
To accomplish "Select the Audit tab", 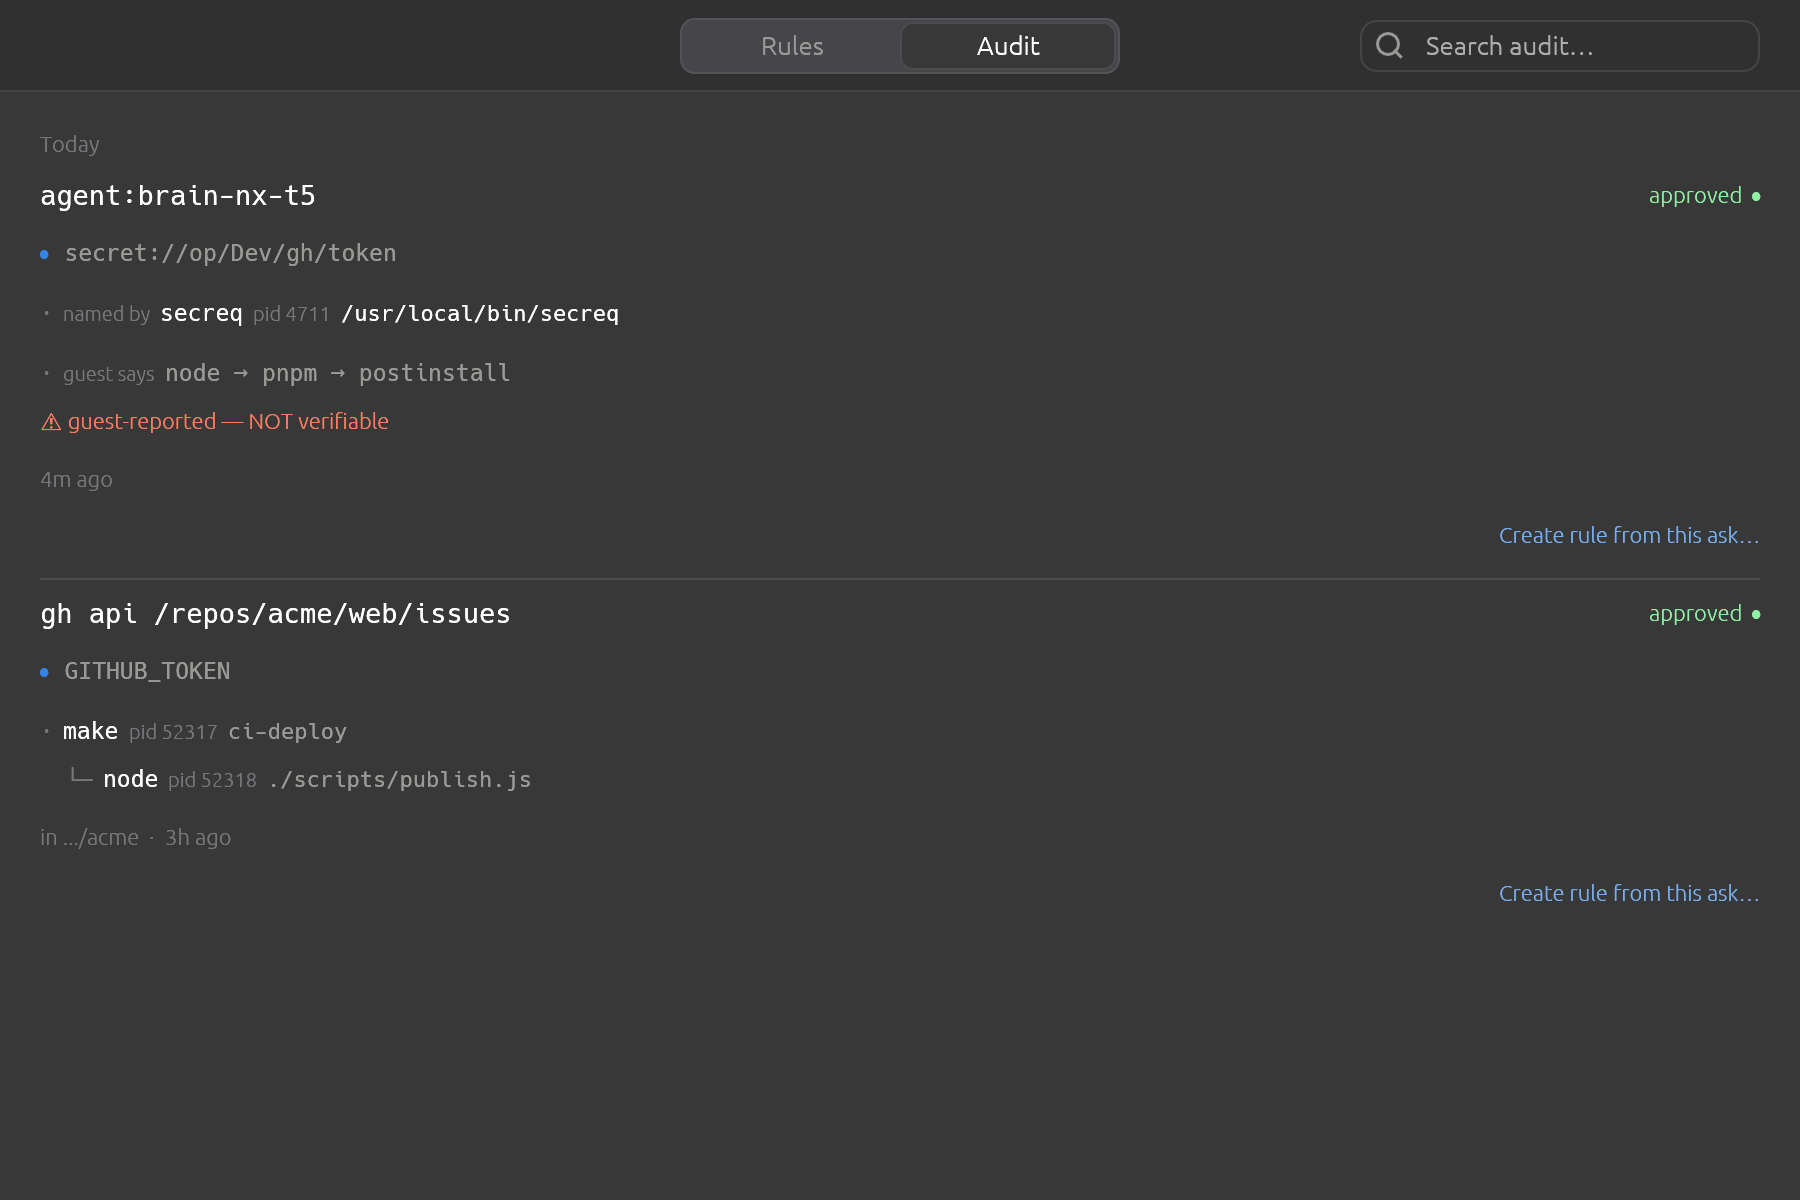I will [1008, 46].
